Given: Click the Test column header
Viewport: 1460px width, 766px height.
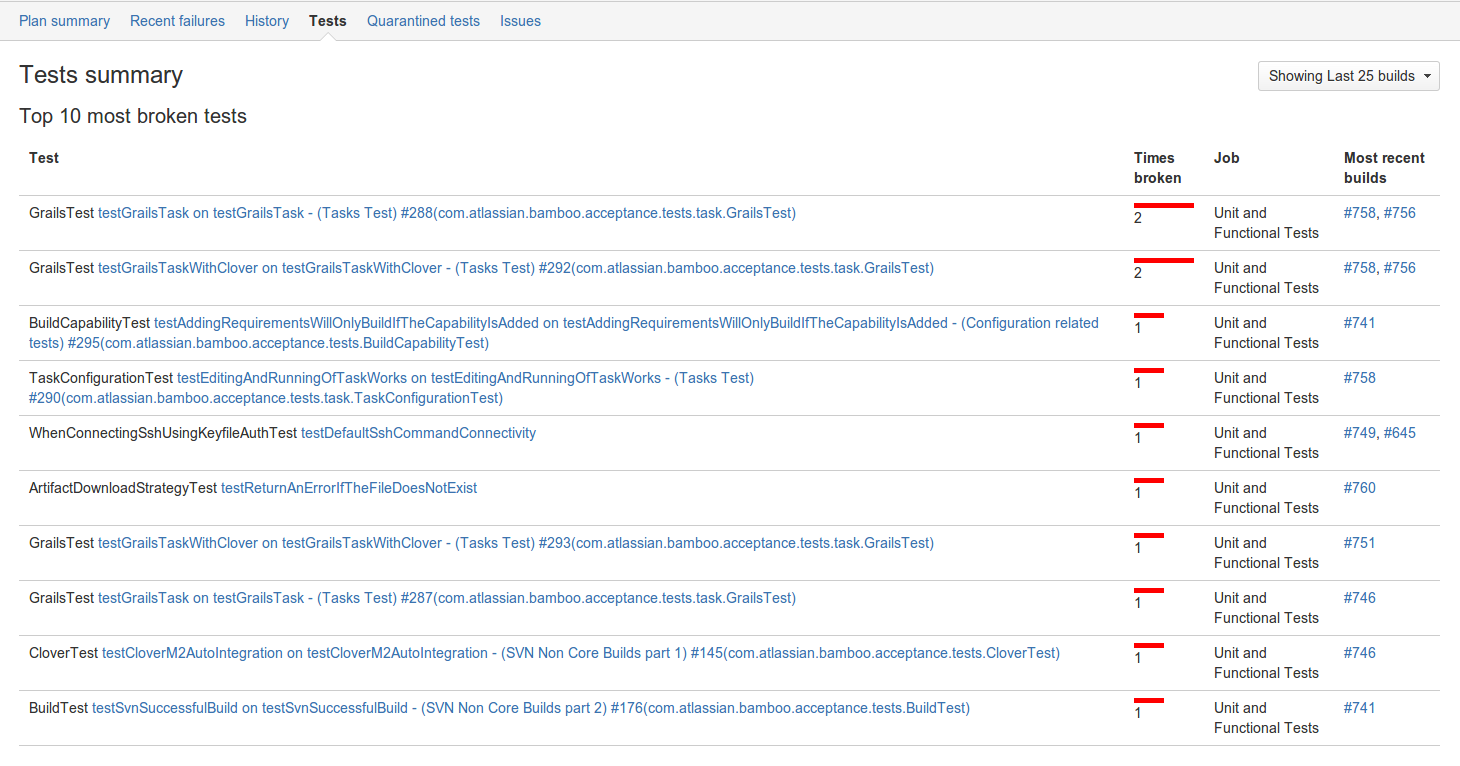Looking at the screenshot, I should pyautogui.click(x=44, y=158).
